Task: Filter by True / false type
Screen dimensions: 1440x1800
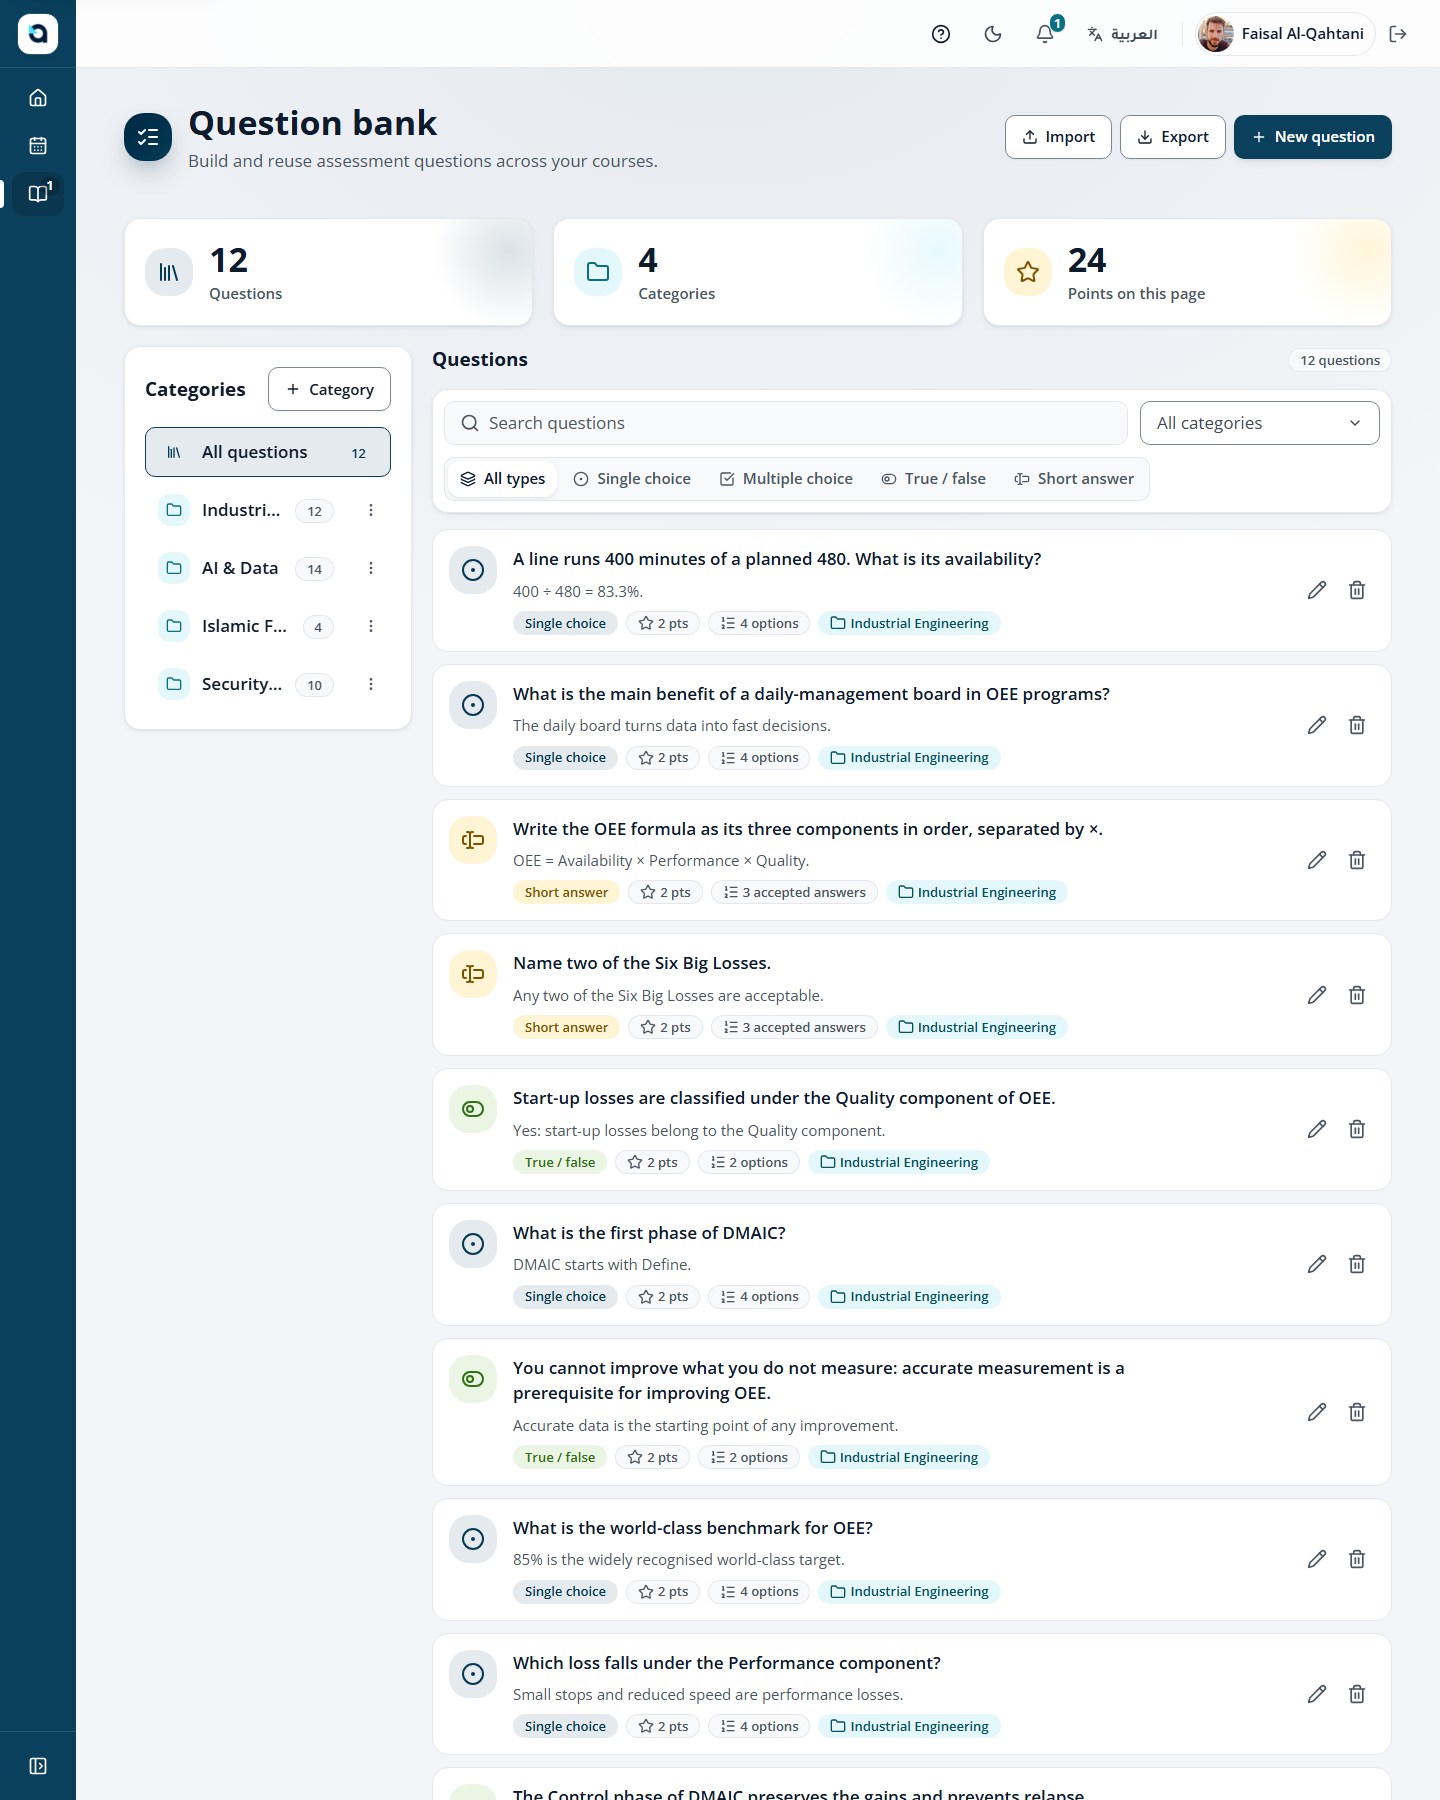Action: point(933,479)
